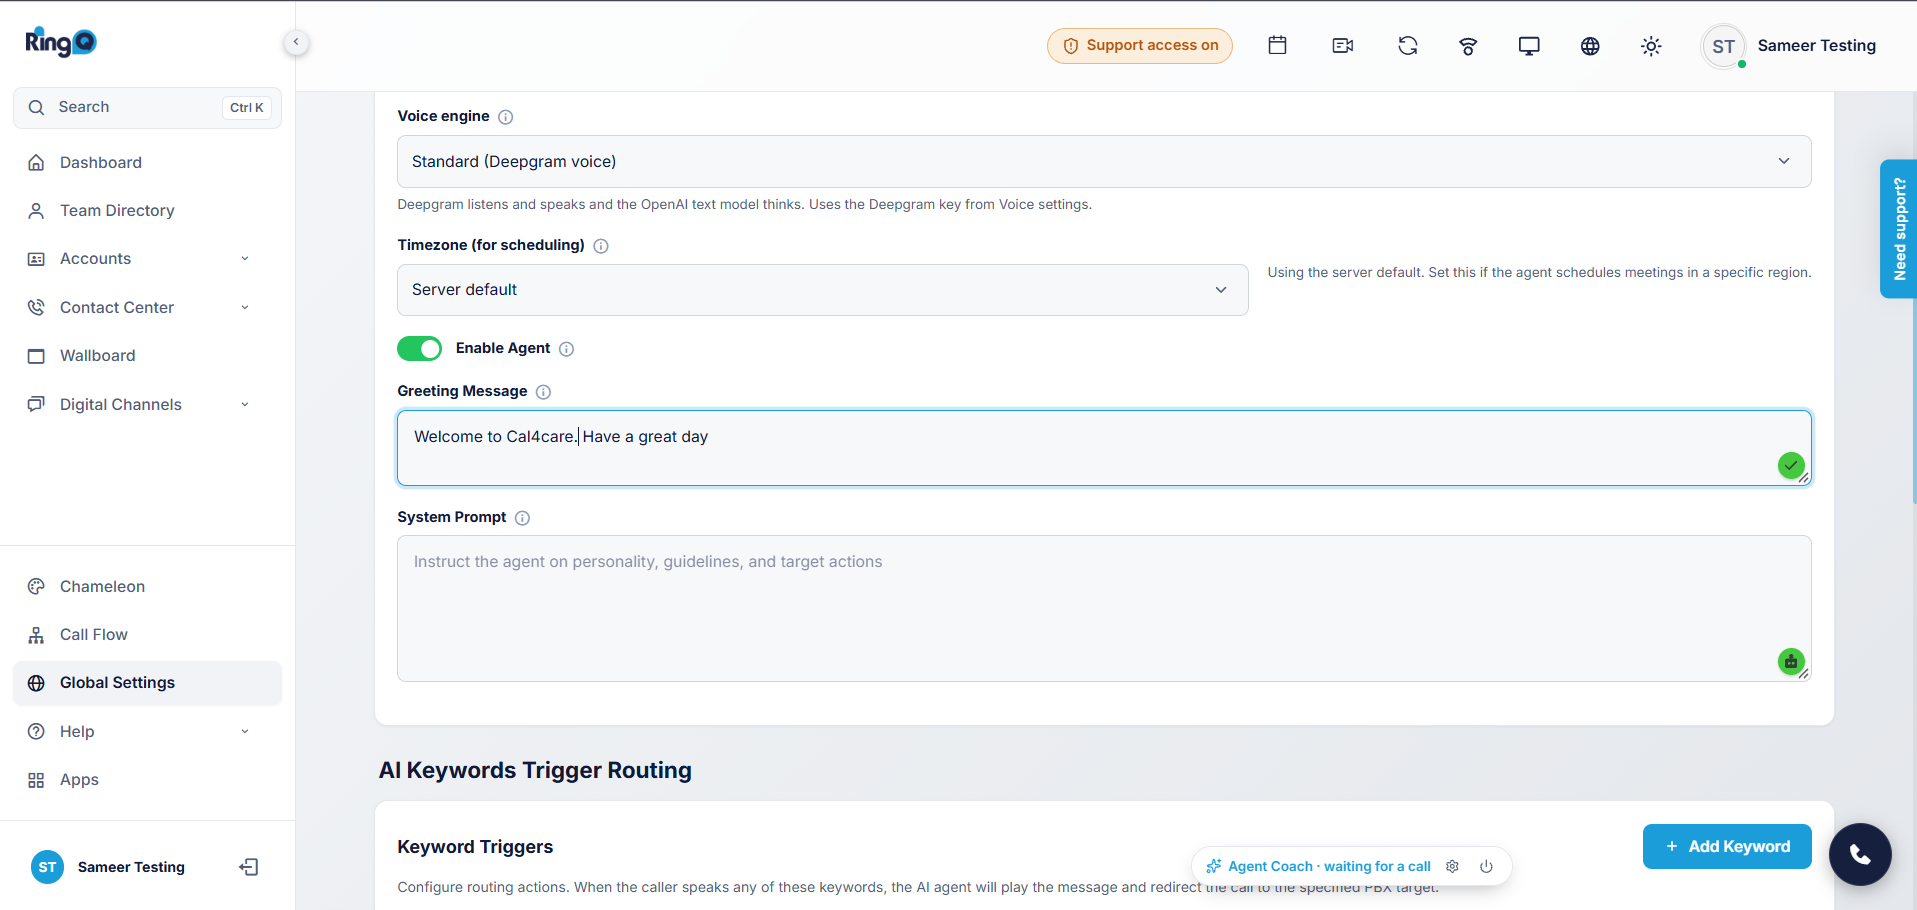Click the Add Keyword button

[x=1727, y=846]
